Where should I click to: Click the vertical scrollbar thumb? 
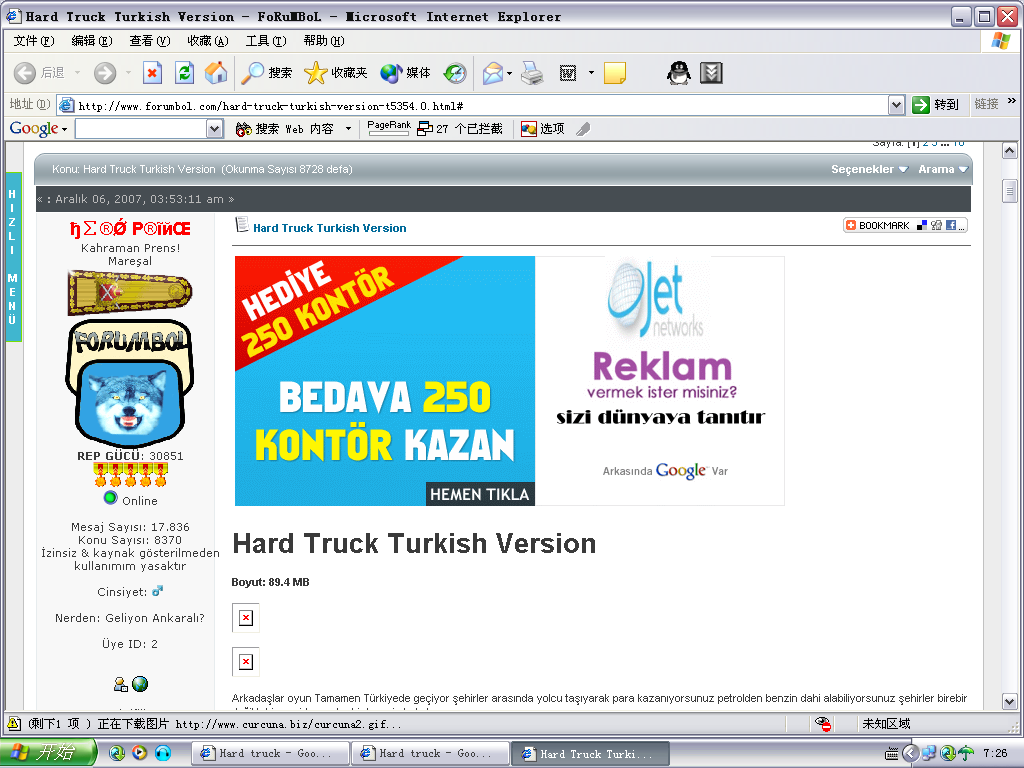point(1009,191)
